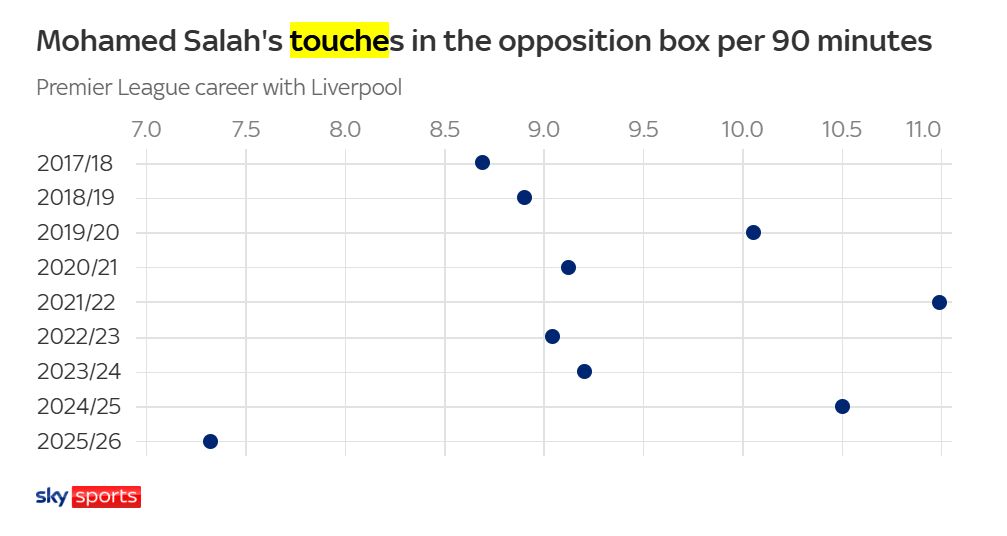Click the 2025/26 lowest data point
Screen dimensions: 1007x536
click(x=210, y=441)
